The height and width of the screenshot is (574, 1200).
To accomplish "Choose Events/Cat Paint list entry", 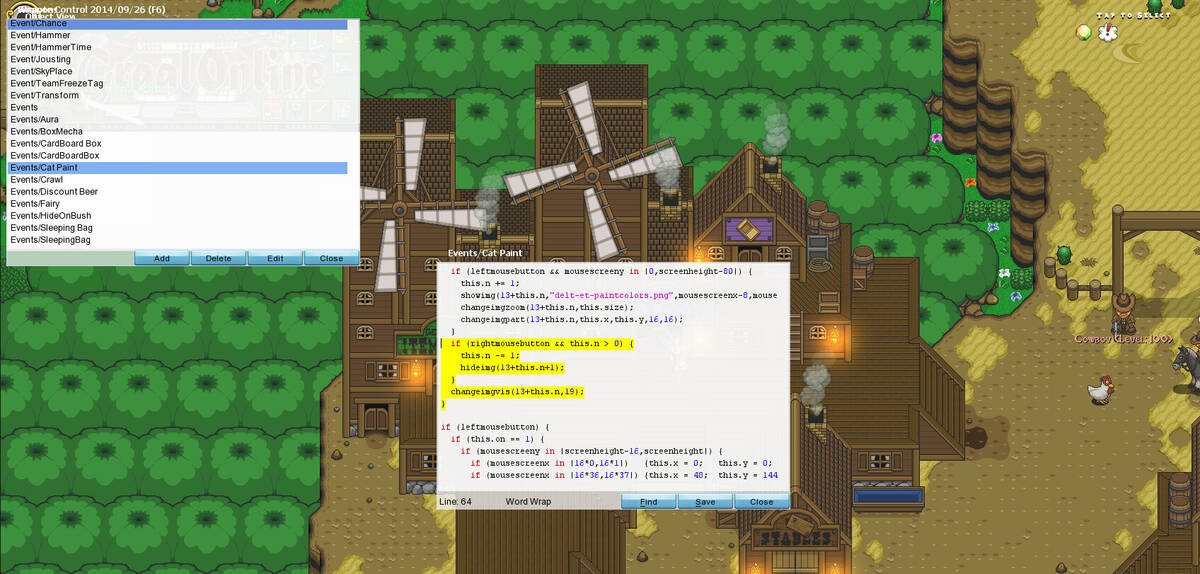I will 178,167.
